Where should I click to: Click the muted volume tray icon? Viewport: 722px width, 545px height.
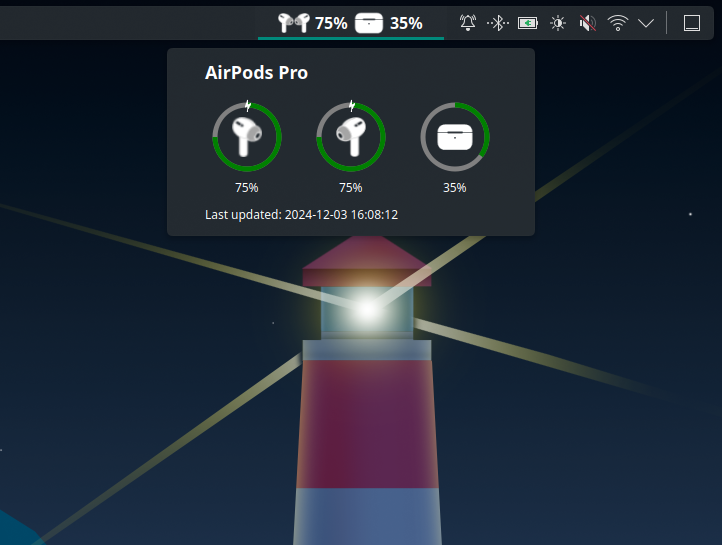click(588, 23)
